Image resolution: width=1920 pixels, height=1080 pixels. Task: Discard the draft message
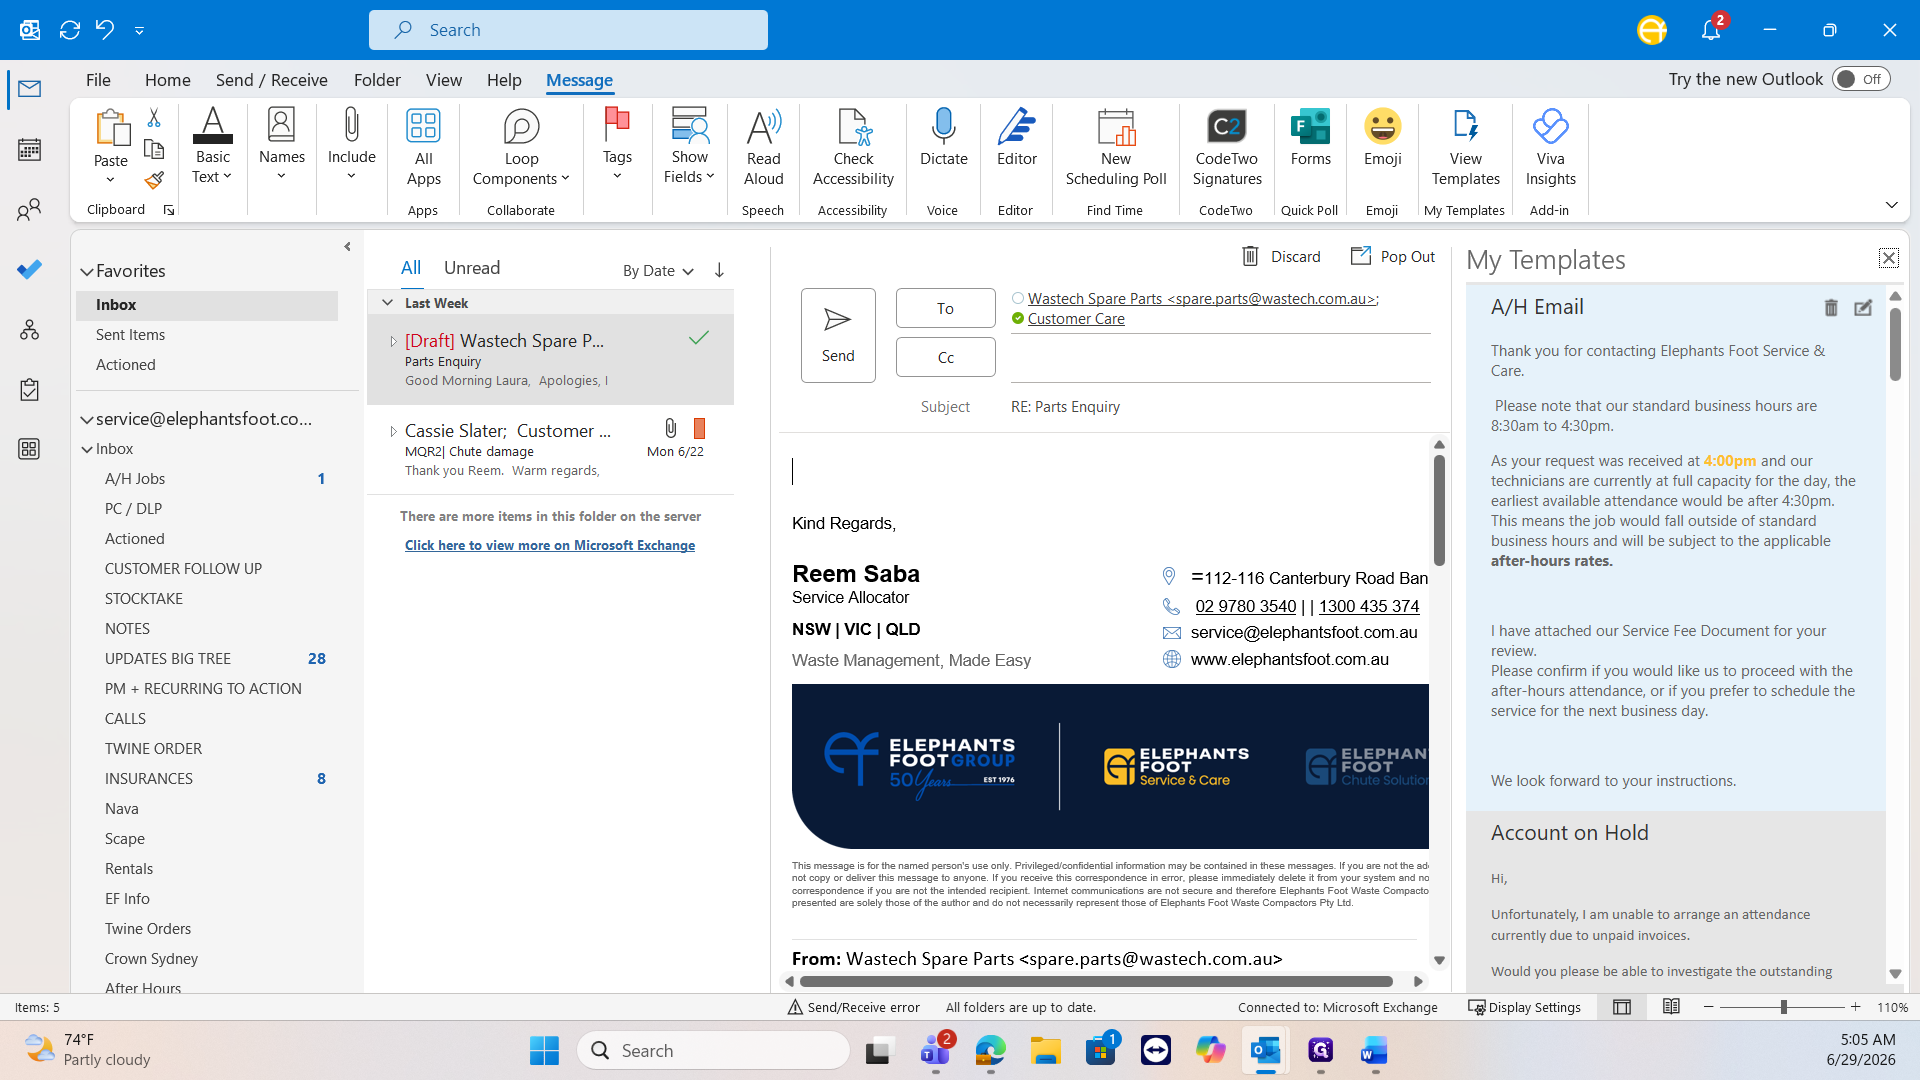(x=1281, y=257)
